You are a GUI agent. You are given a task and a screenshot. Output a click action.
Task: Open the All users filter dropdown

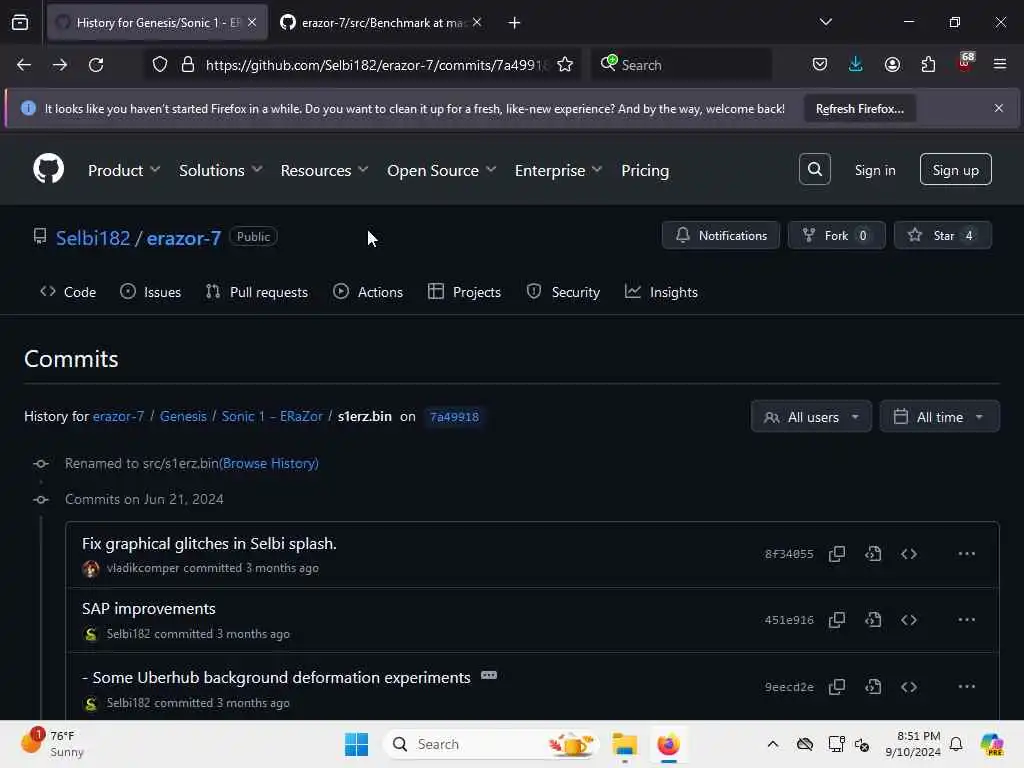click(811, 417)
